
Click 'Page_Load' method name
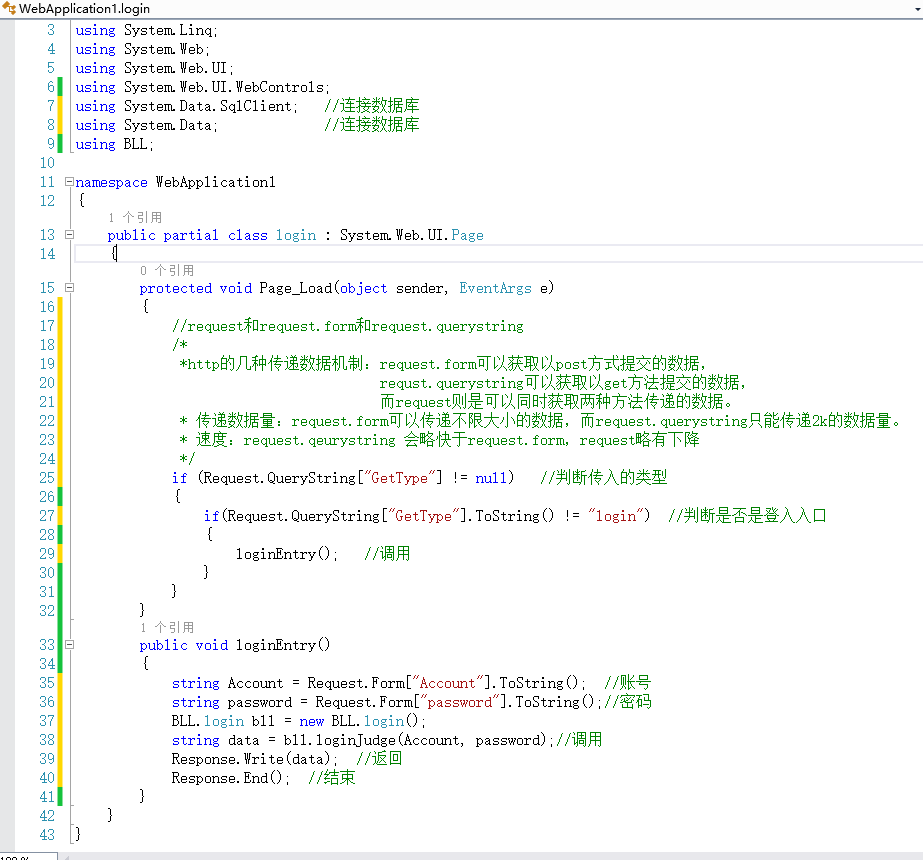tap(296, 288)
